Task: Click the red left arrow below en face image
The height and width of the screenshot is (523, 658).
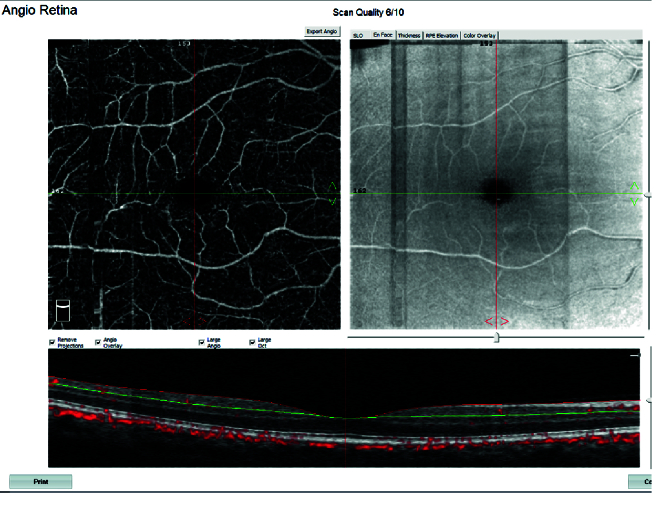Action: point(490,321)
